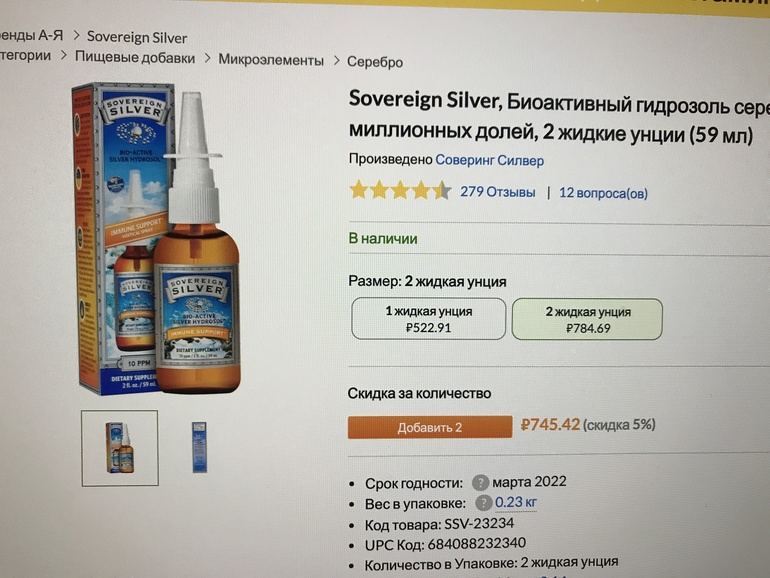Click the help icon beside Срок годности

tap(480, 483)
